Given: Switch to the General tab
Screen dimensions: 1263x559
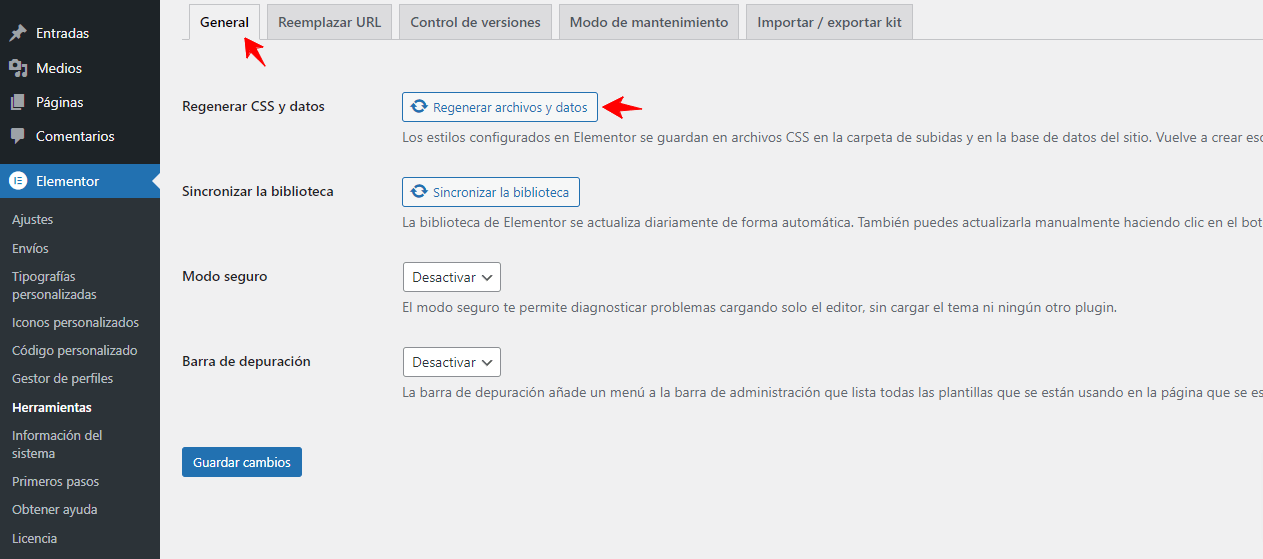Looking at the screenshot, I should coord(224,22).
